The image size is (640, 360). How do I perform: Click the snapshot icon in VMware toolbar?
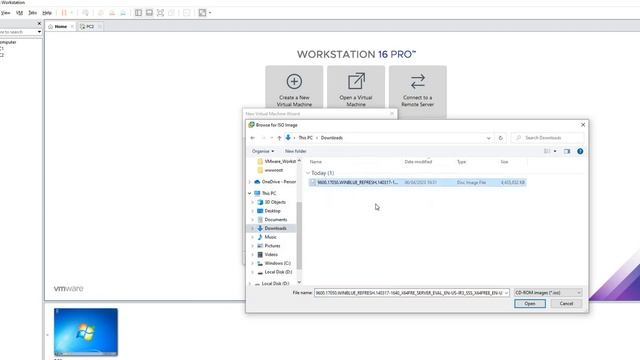[85, 13]
